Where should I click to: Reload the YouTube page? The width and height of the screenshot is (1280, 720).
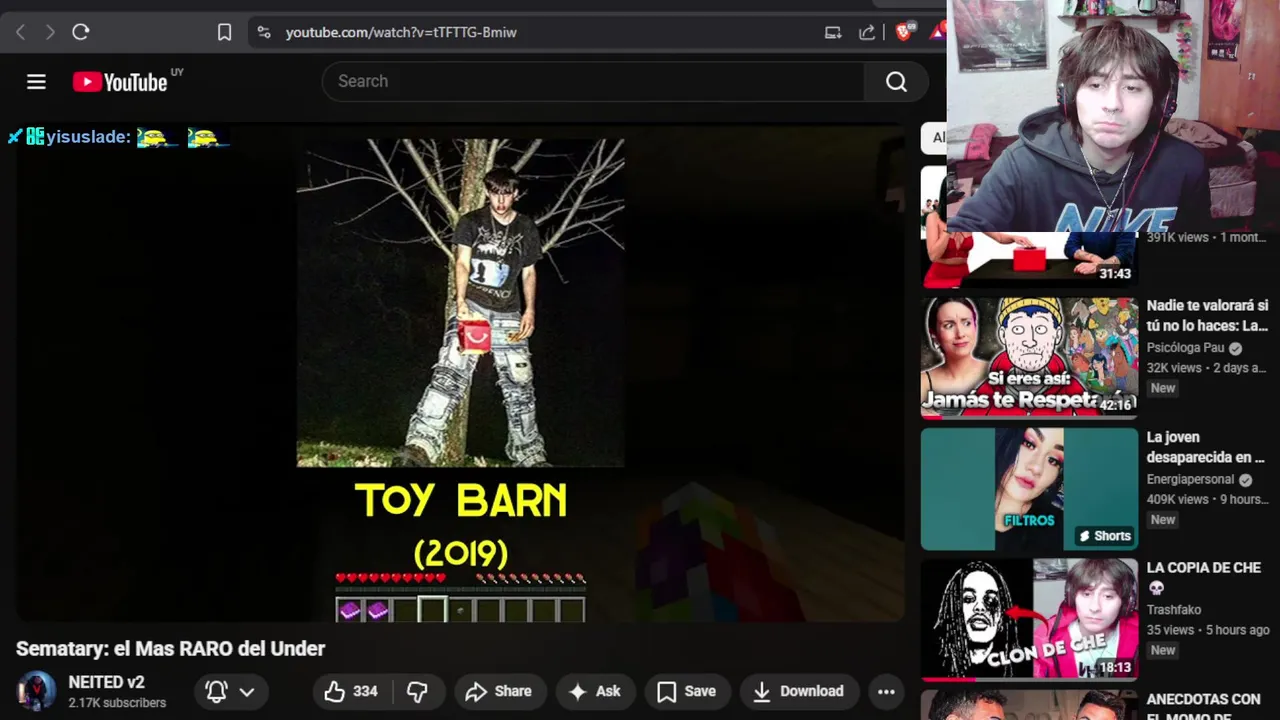(81, 32)
